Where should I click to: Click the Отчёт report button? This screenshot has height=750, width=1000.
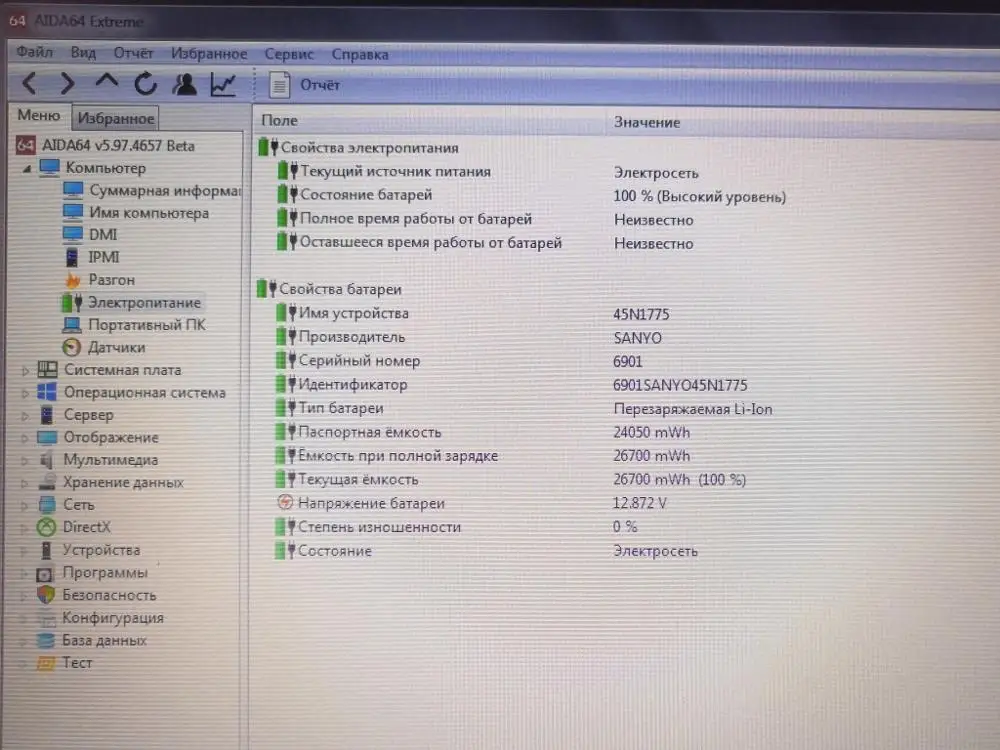(x=305, y=85)
